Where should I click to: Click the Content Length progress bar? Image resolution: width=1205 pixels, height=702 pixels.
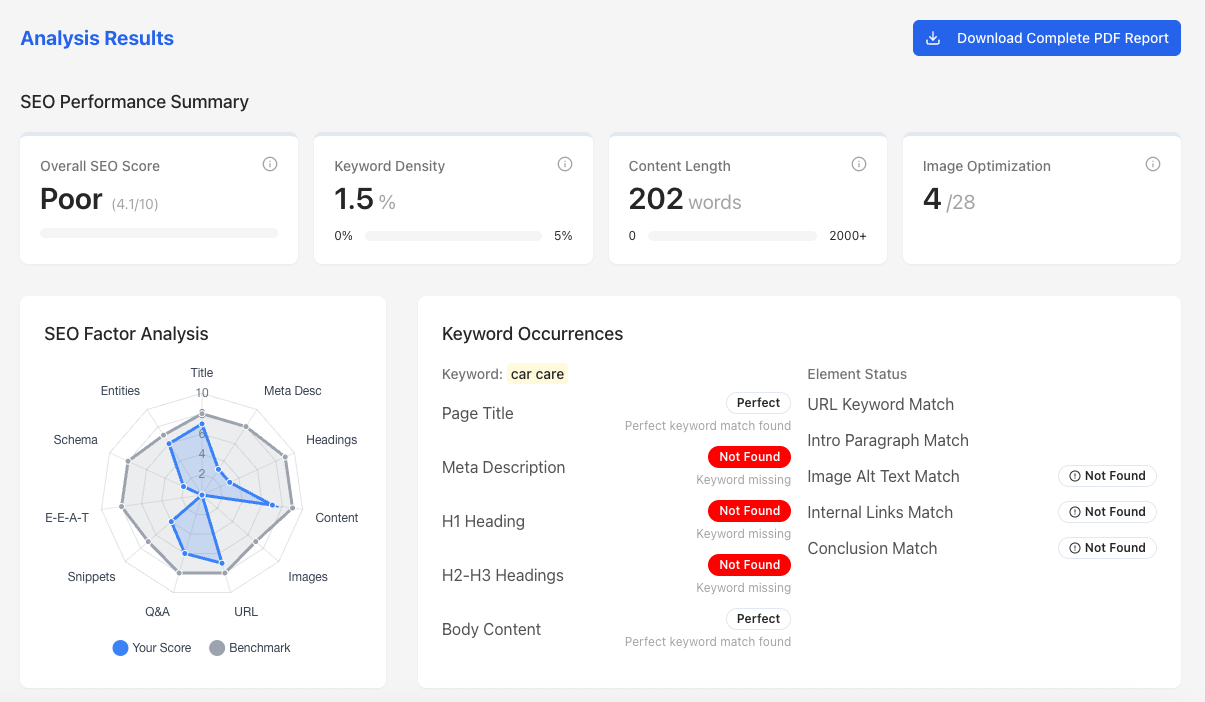(732, 236)
